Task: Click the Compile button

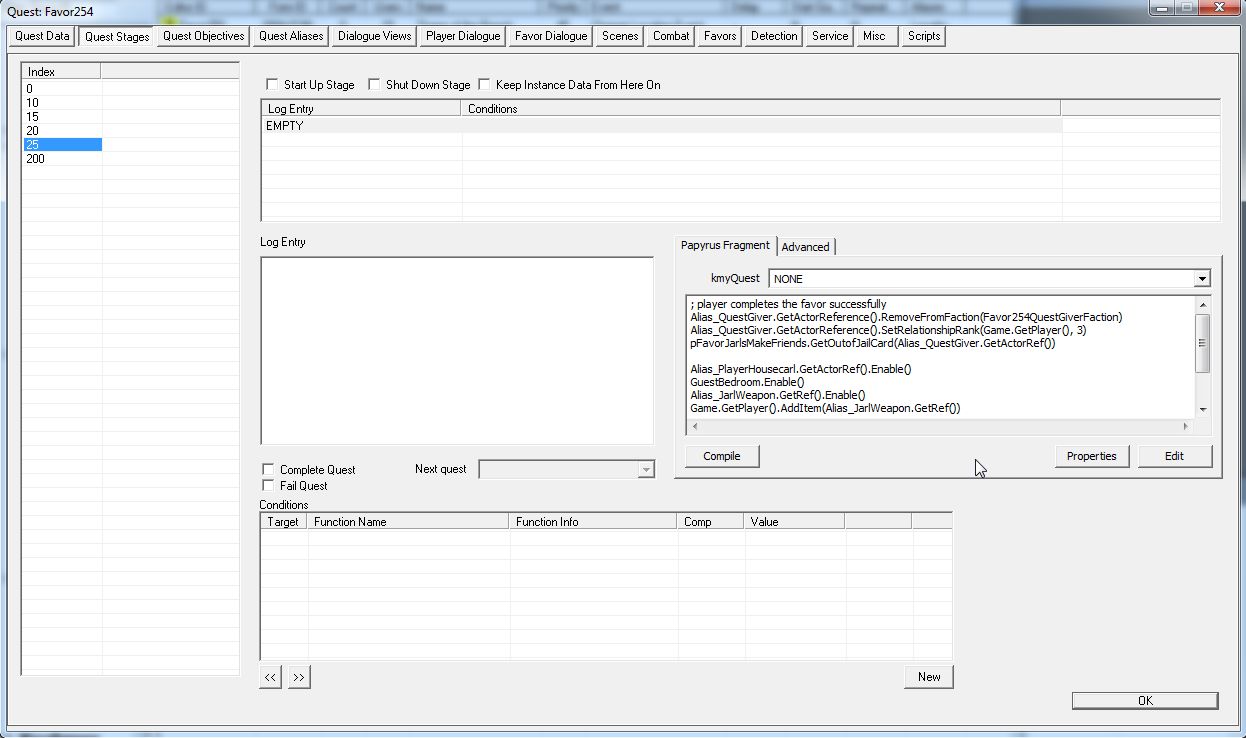Action: (722, 456)
